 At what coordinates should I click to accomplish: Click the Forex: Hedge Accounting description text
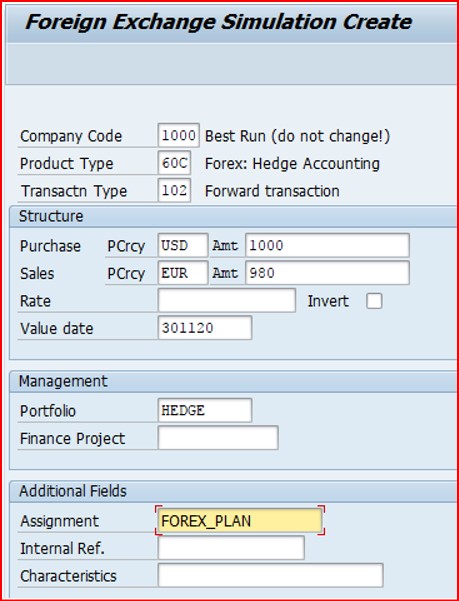pyautogui.click(x=292, y=164)
